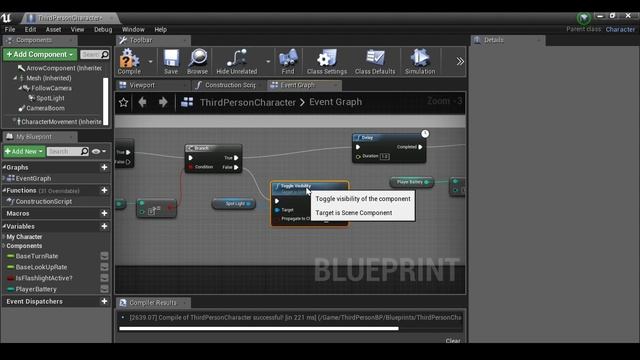This screenshot has width=640, height=360.
Task: Start Simulation from toolbar
Action: (x=420, y=61)
